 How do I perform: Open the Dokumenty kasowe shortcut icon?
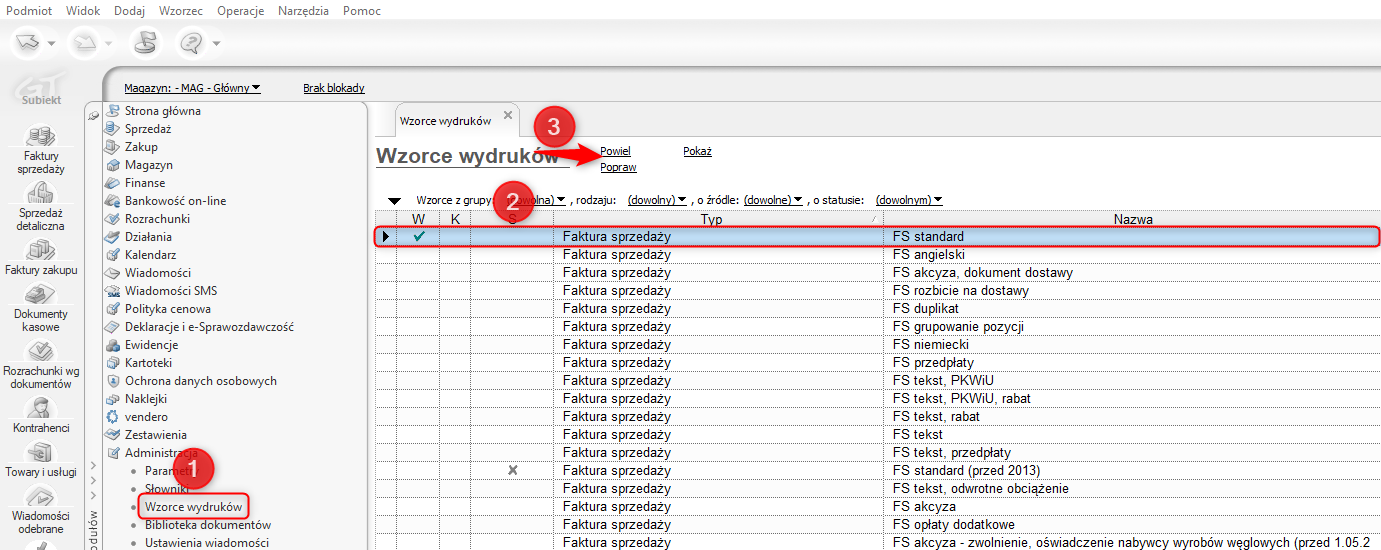pyautogui.click(x=41, y=294)
